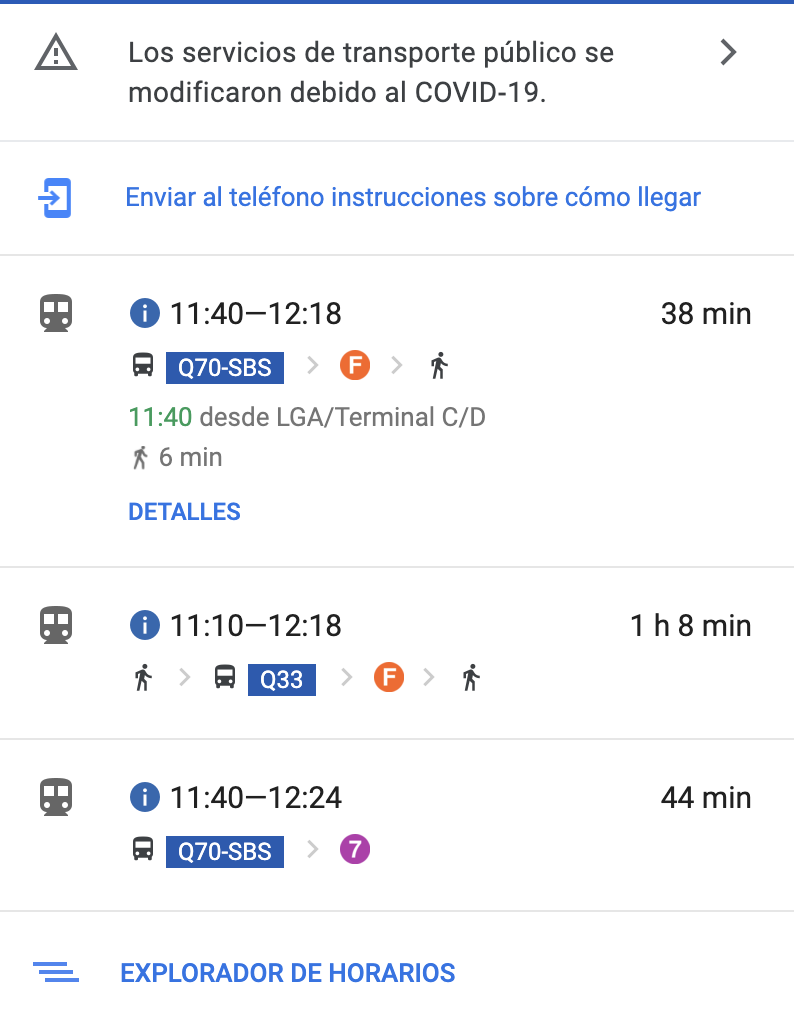Click the send to phone icon
This screenshot has width=794, height=1026.
point(55,198)
